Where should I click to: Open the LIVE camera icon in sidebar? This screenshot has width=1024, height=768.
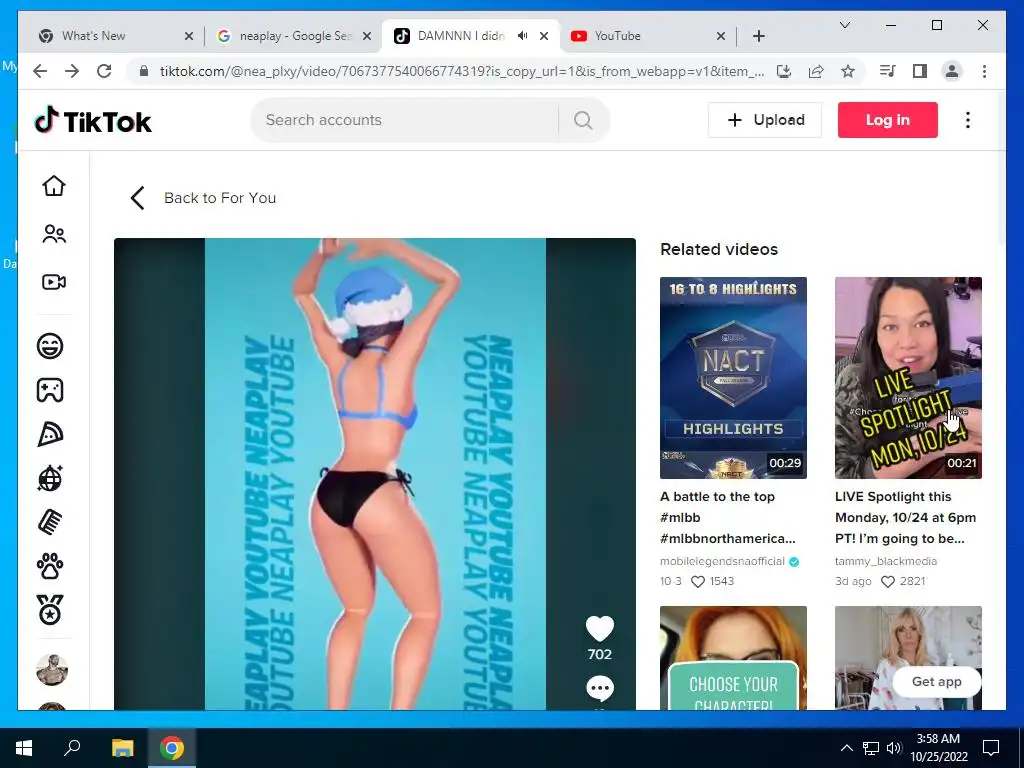click(x=54, y=282)
